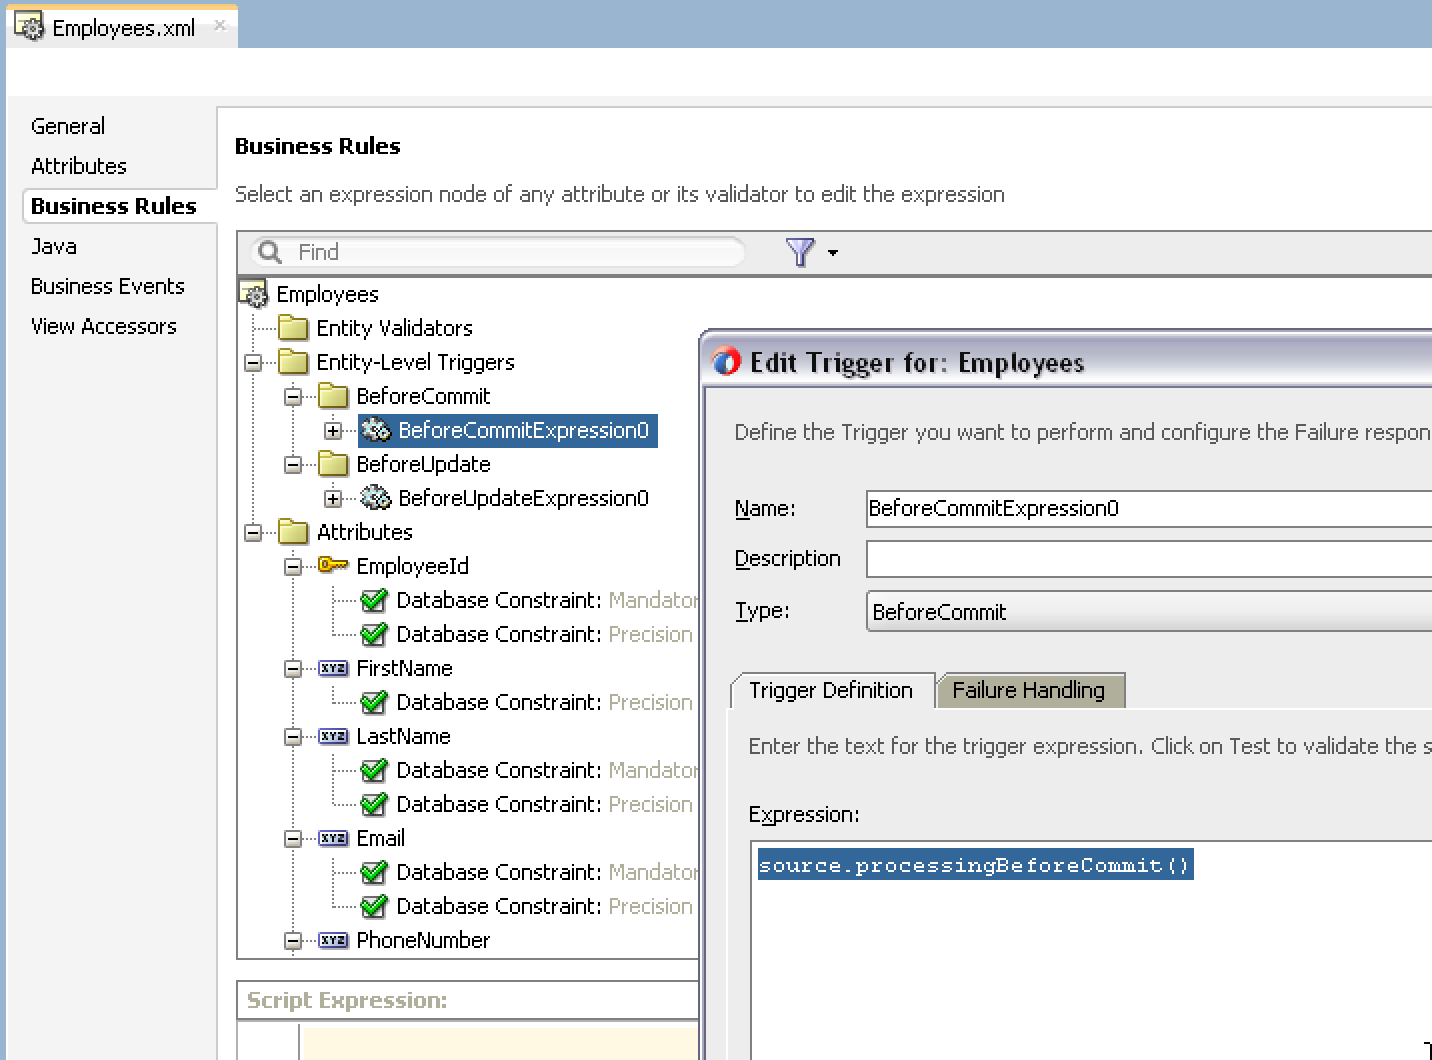This screenshot has height=1060, width=1432.
Task: Close the Employees.xml editor tab
Action: 220,25
